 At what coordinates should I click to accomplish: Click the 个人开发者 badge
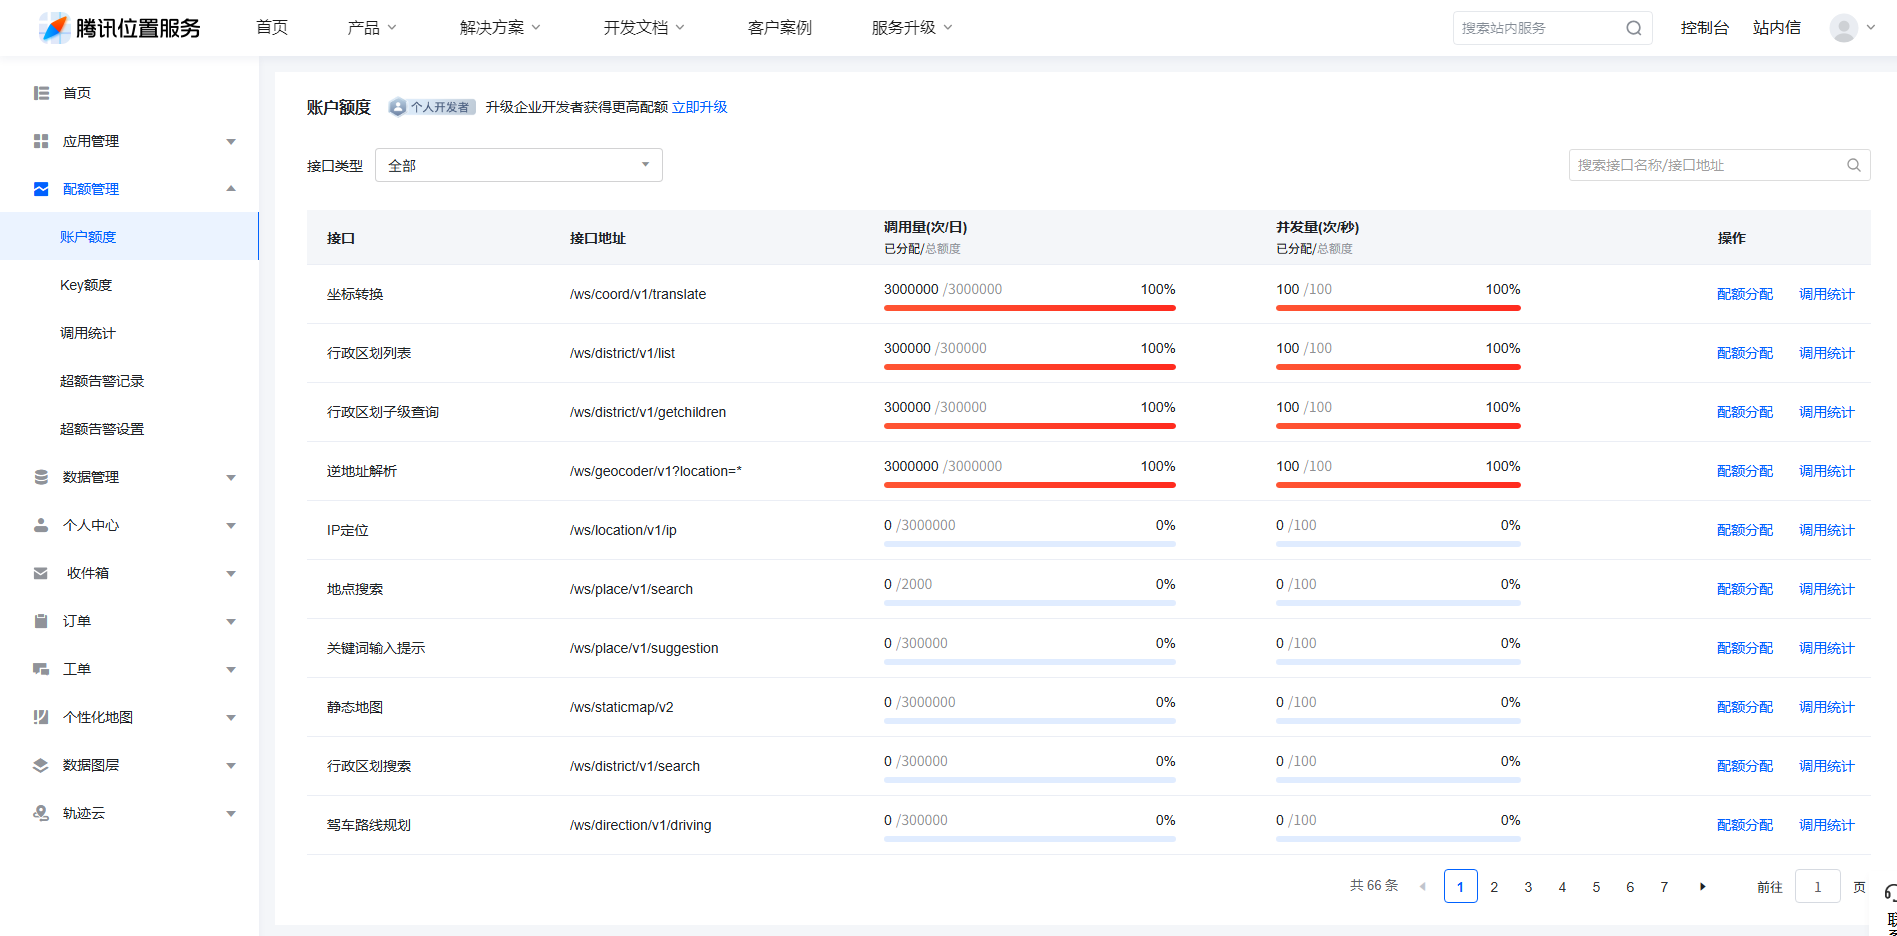tap(432, 107)
